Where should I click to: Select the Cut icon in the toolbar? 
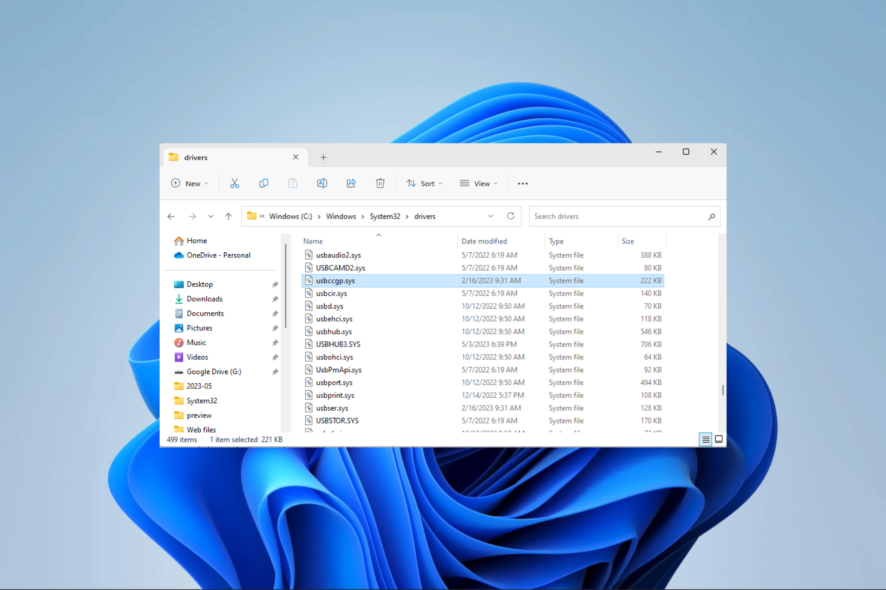tap(235, 183)
